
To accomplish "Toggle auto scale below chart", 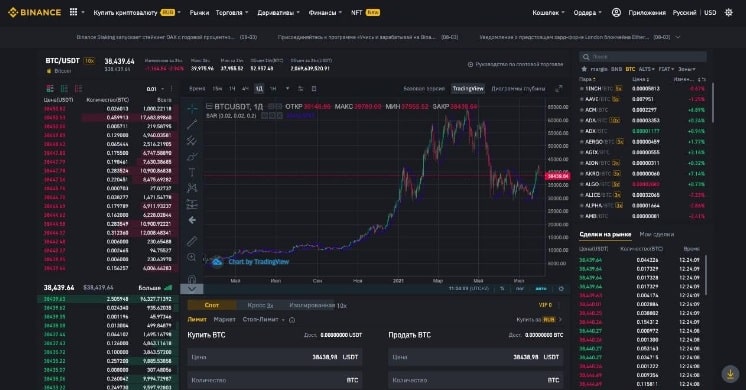I will (541, 289).
